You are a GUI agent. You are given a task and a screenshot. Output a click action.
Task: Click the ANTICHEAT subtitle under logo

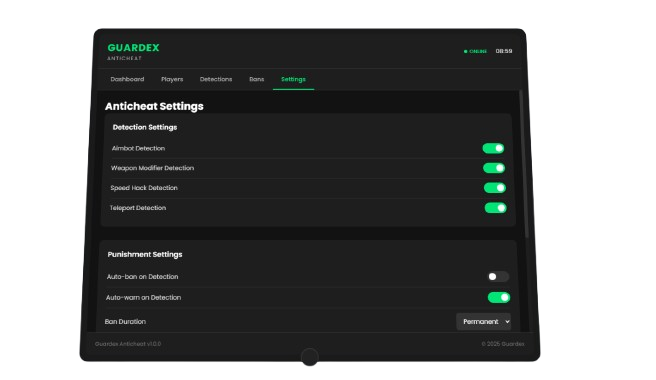click(125, 59)
